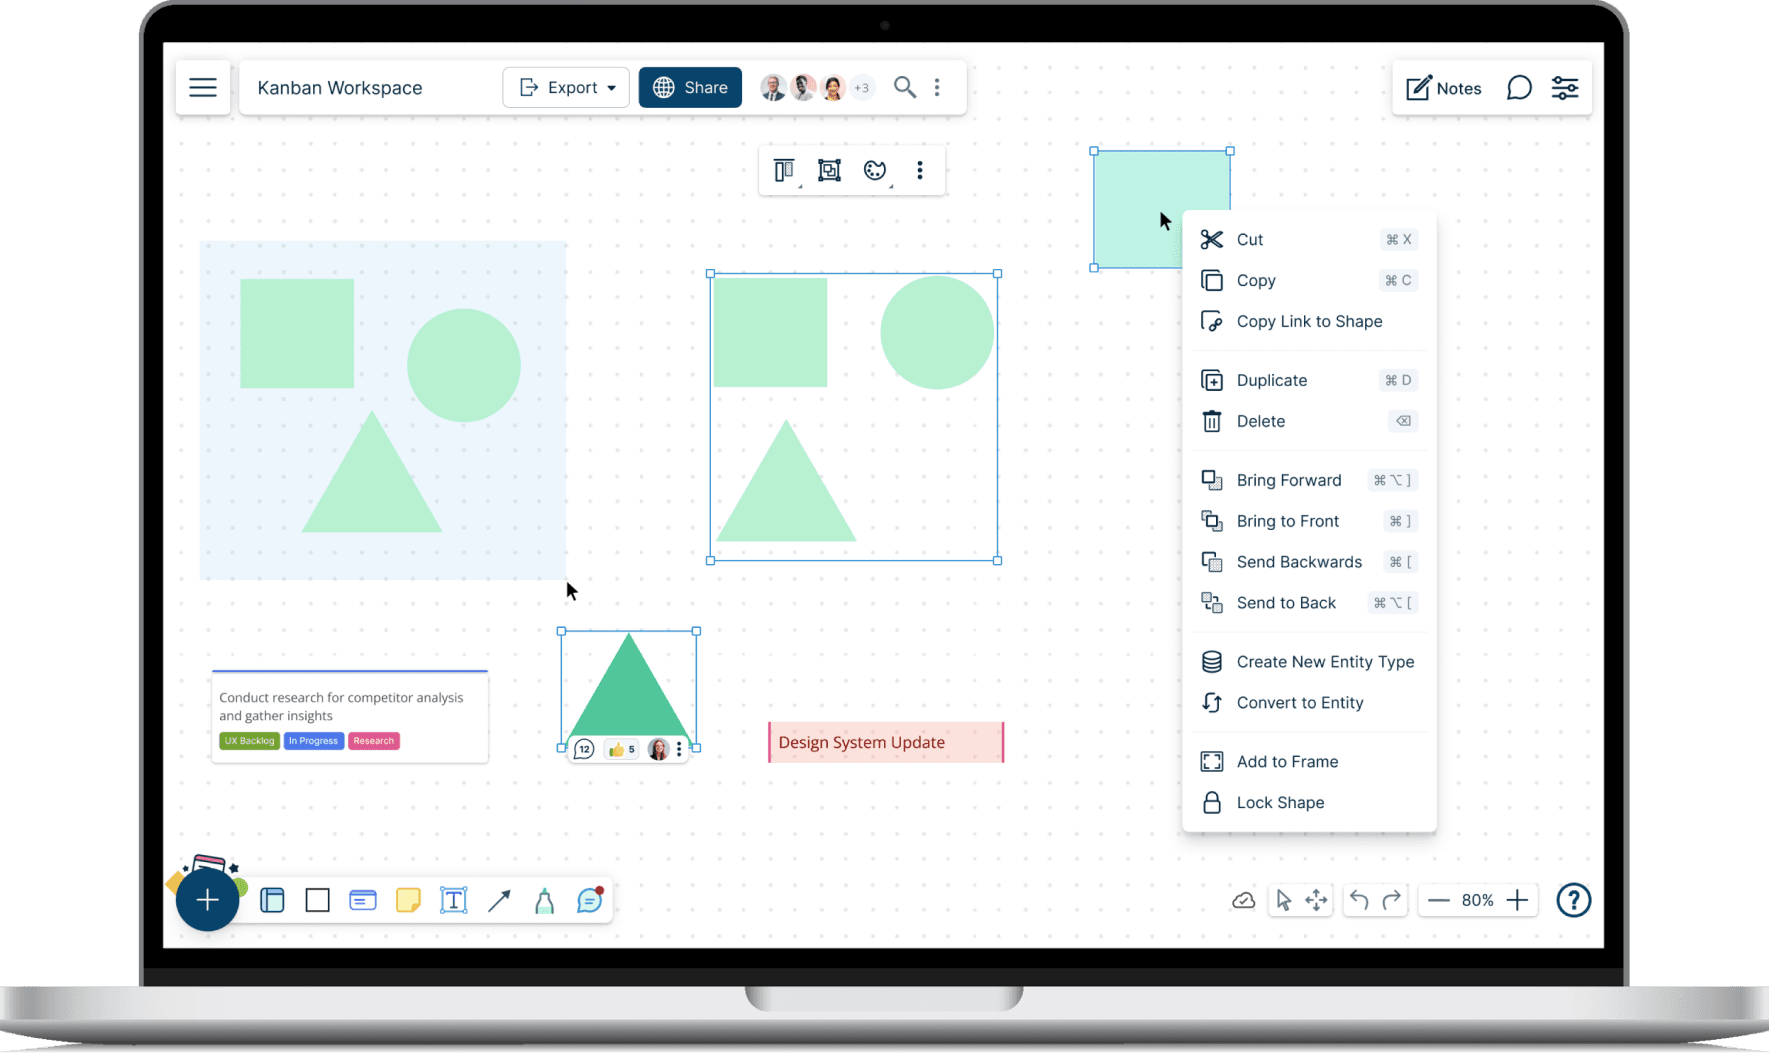Select the sticky note tool
Image resolution: width=1769 pixels, height=1053 pixels.
[x=408, y=900]
